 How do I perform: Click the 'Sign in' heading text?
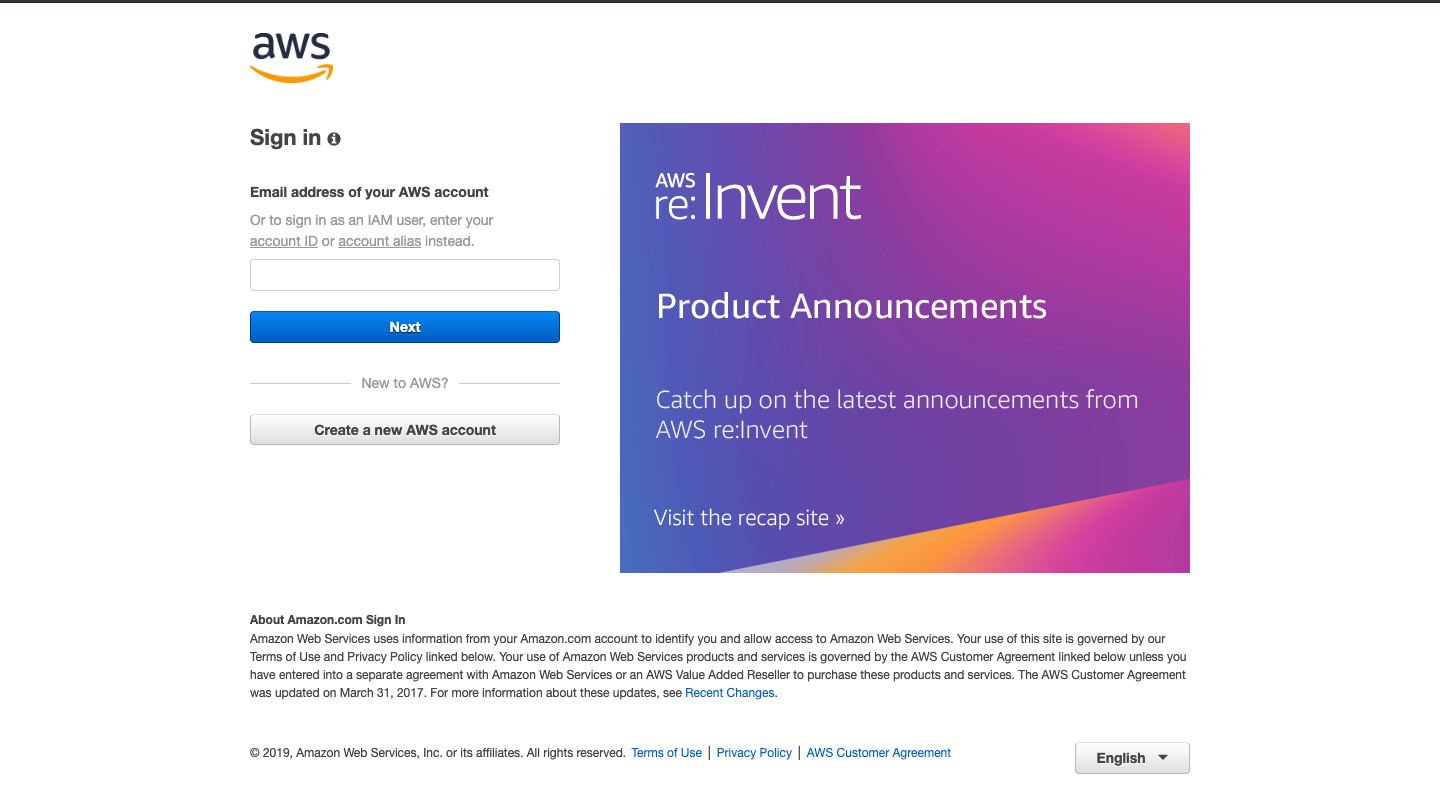coord(285,138)
